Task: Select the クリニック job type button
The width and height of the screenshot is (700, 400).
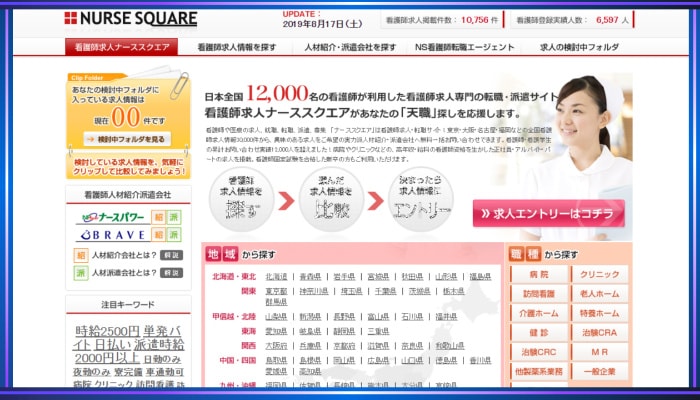Action: coord(600,275)
